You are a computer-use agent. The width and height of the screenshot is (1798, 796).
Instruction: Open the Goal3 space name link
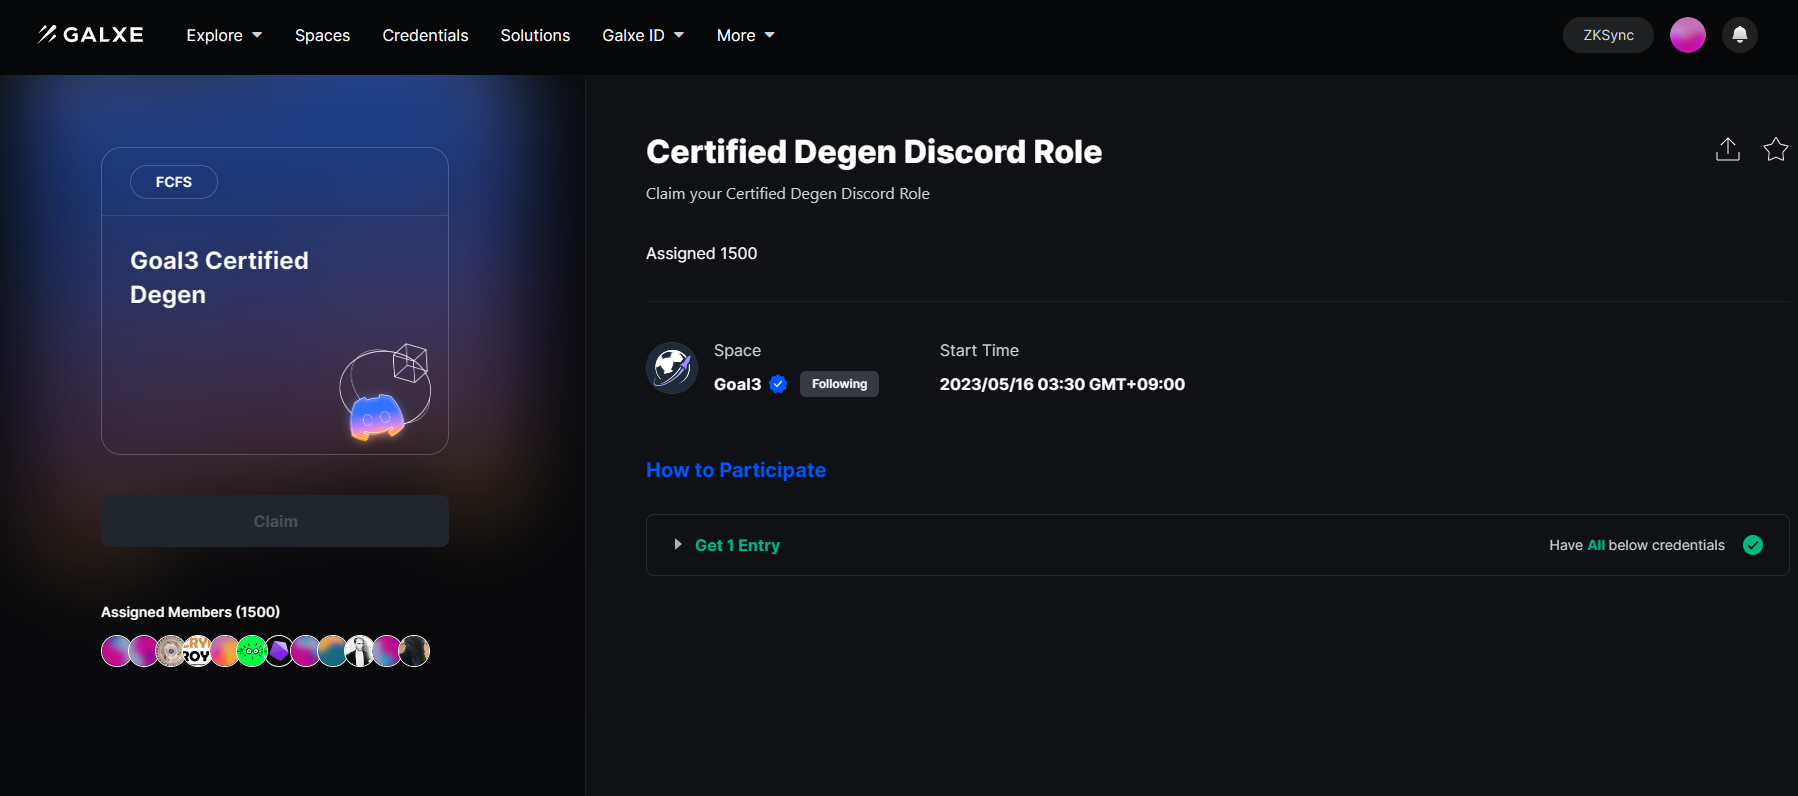738,384
